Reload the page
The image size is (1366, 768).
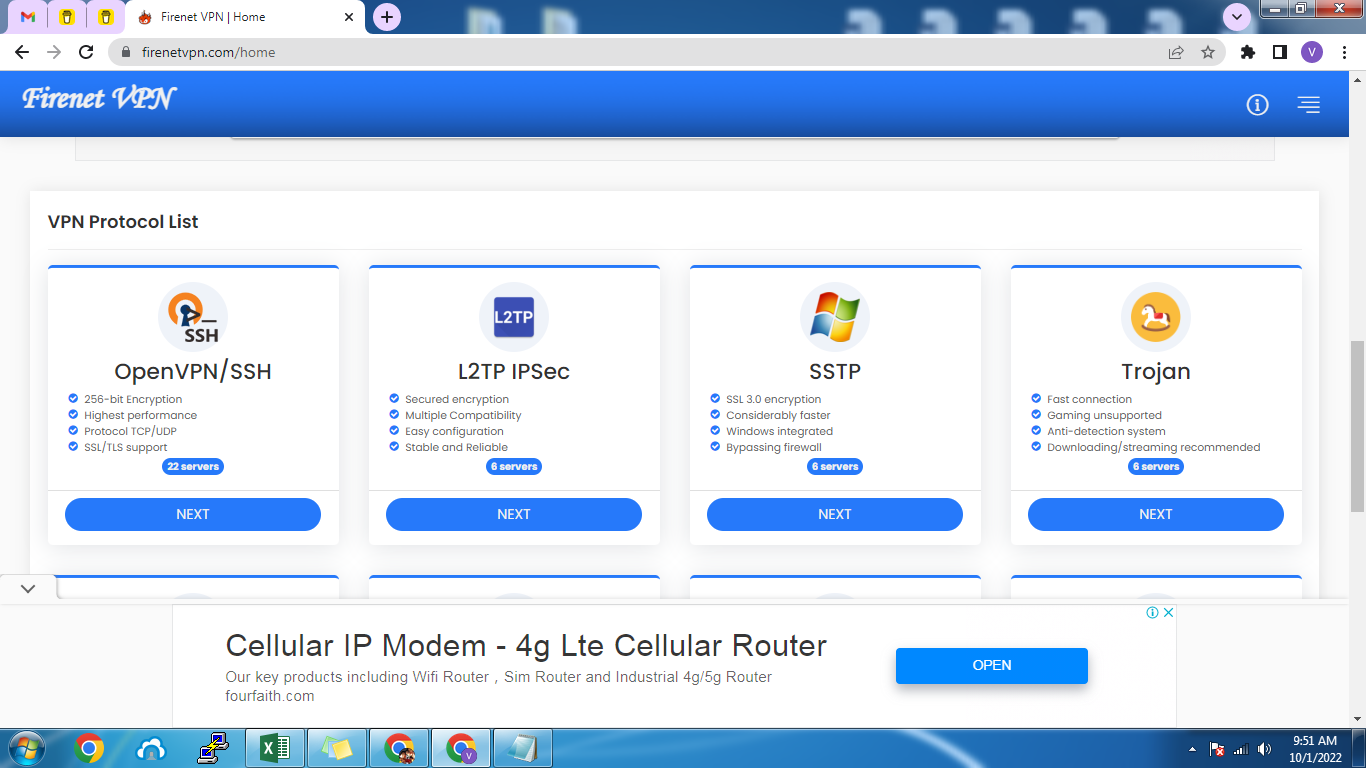pyautogui.click(x=86, y=52)
